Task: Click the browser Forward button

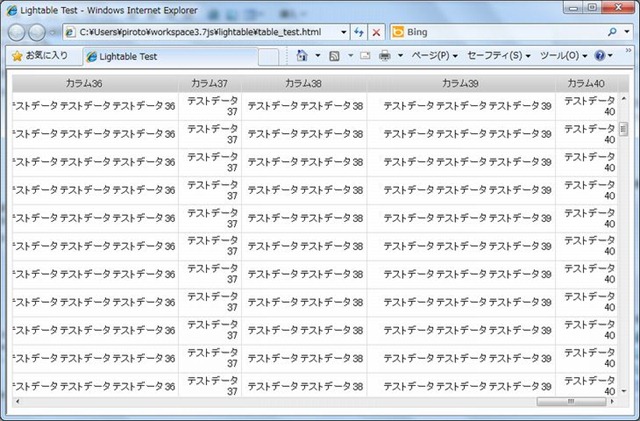Action: 41,32
